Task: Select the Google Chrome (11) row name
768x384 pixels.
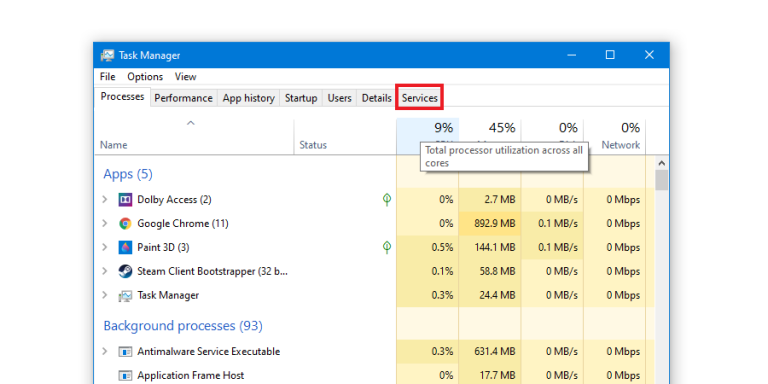Action: pyautogui.click(x=183, y=223)
